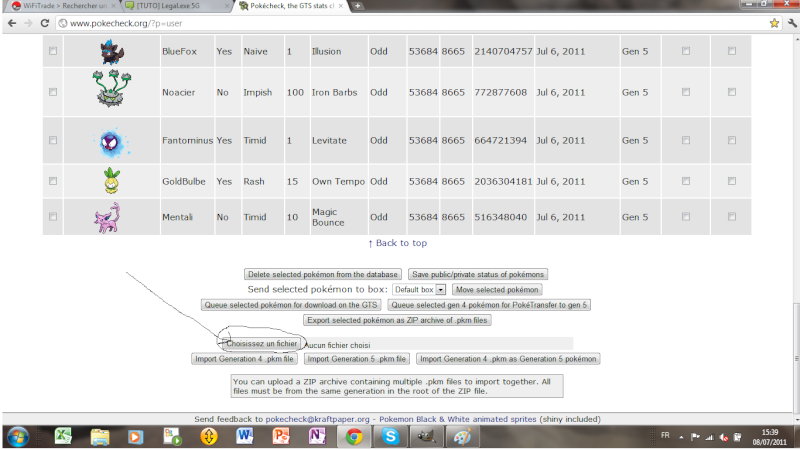
Task: Go back with browser back arrow
Action: [12, 23]
